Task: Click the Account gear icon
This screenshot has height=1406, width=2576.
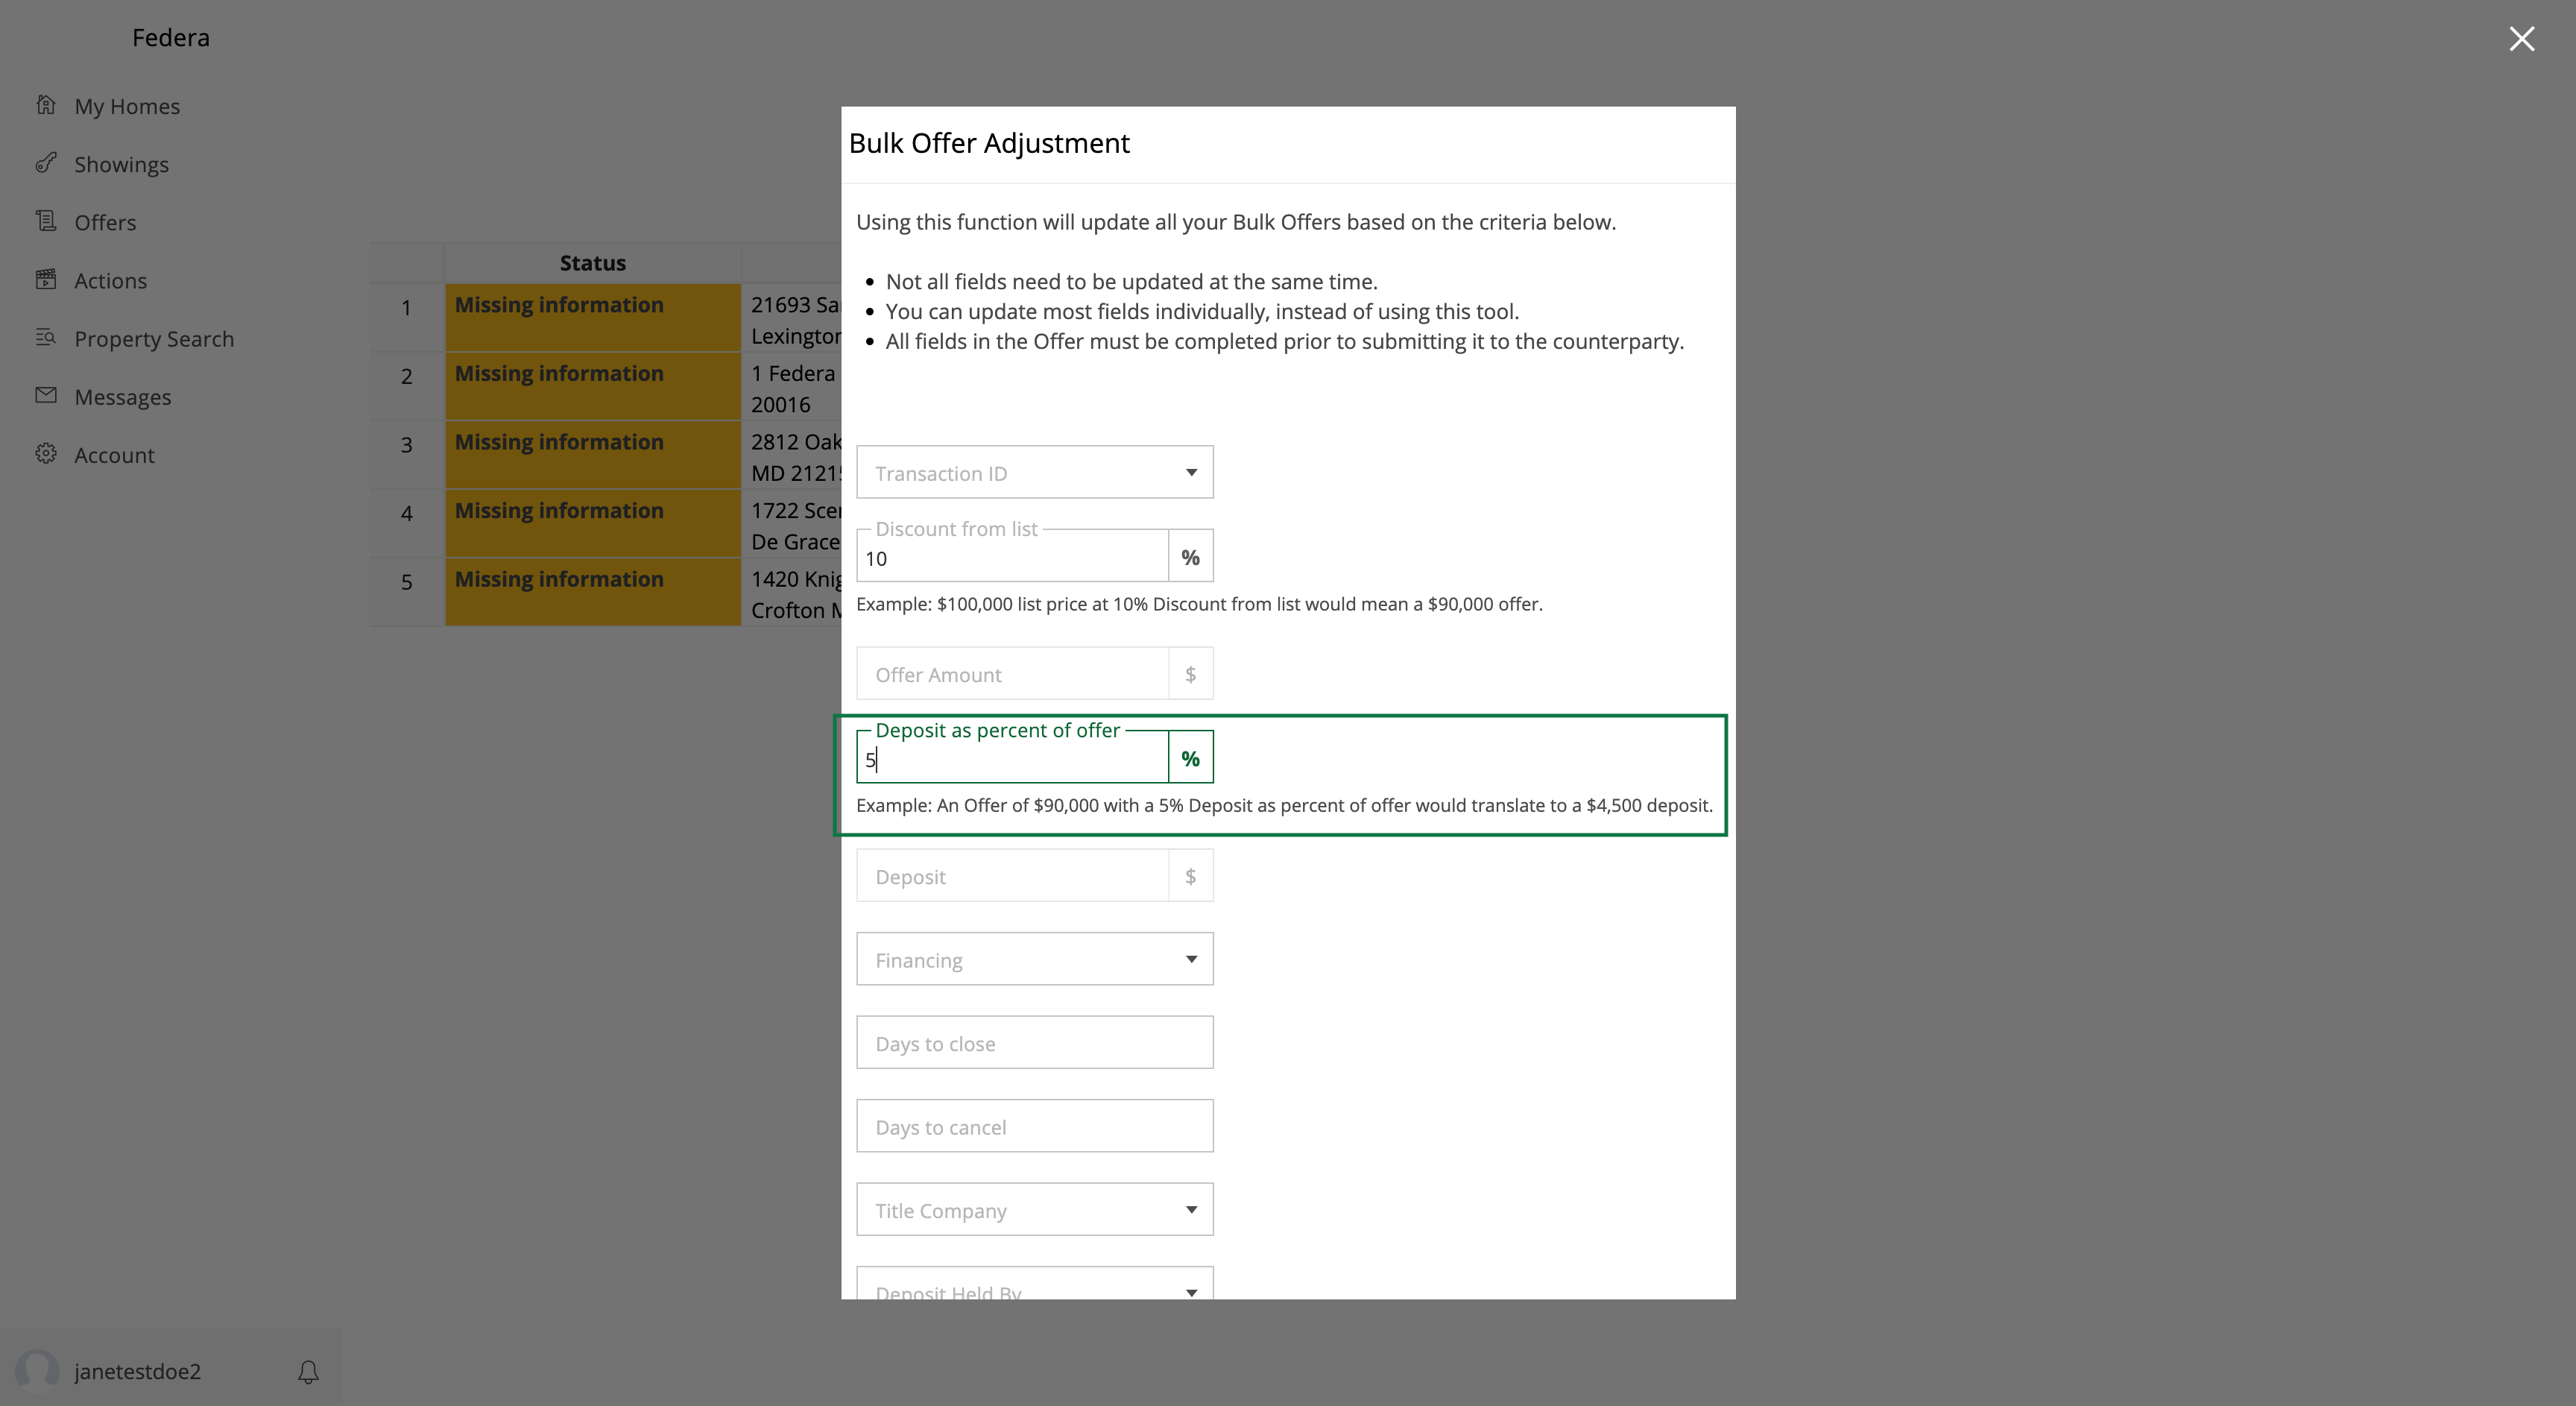Action: coord(46,453)
